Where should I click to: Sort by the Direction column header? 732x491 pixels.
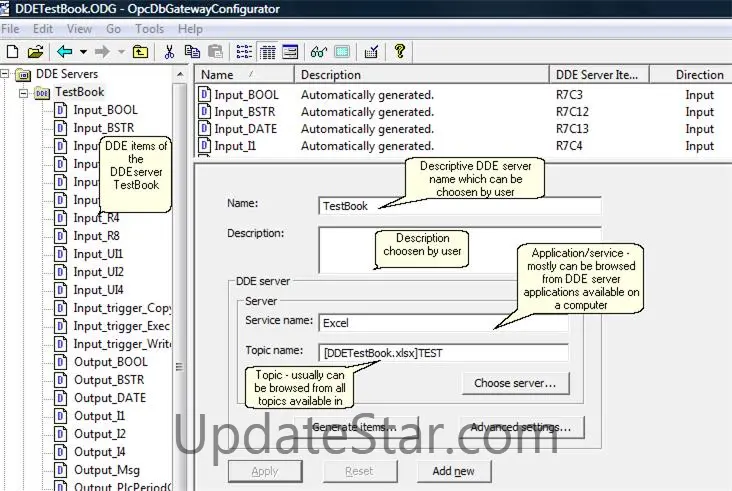[x=691, y=75]
